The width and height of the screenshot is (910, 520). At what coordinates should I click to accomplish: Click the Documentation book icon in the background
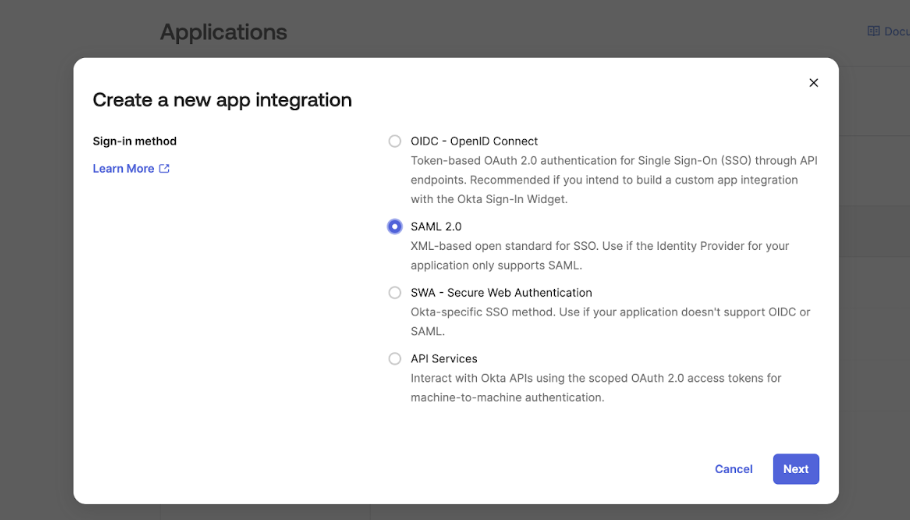873,32
